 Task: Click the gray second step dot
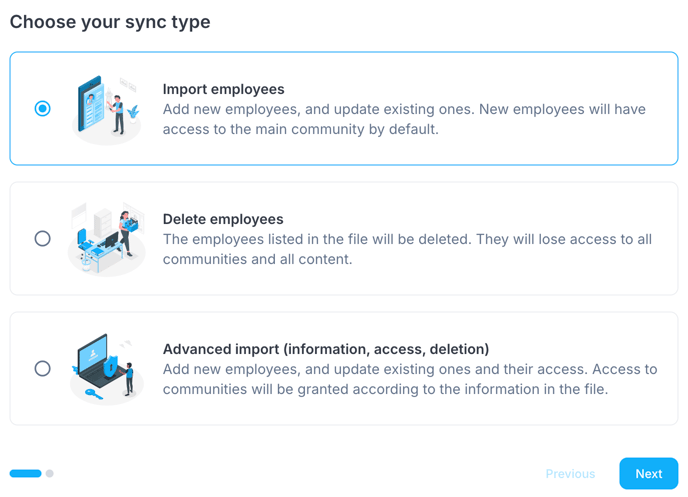pyautogui.click(x=50, y=474)
